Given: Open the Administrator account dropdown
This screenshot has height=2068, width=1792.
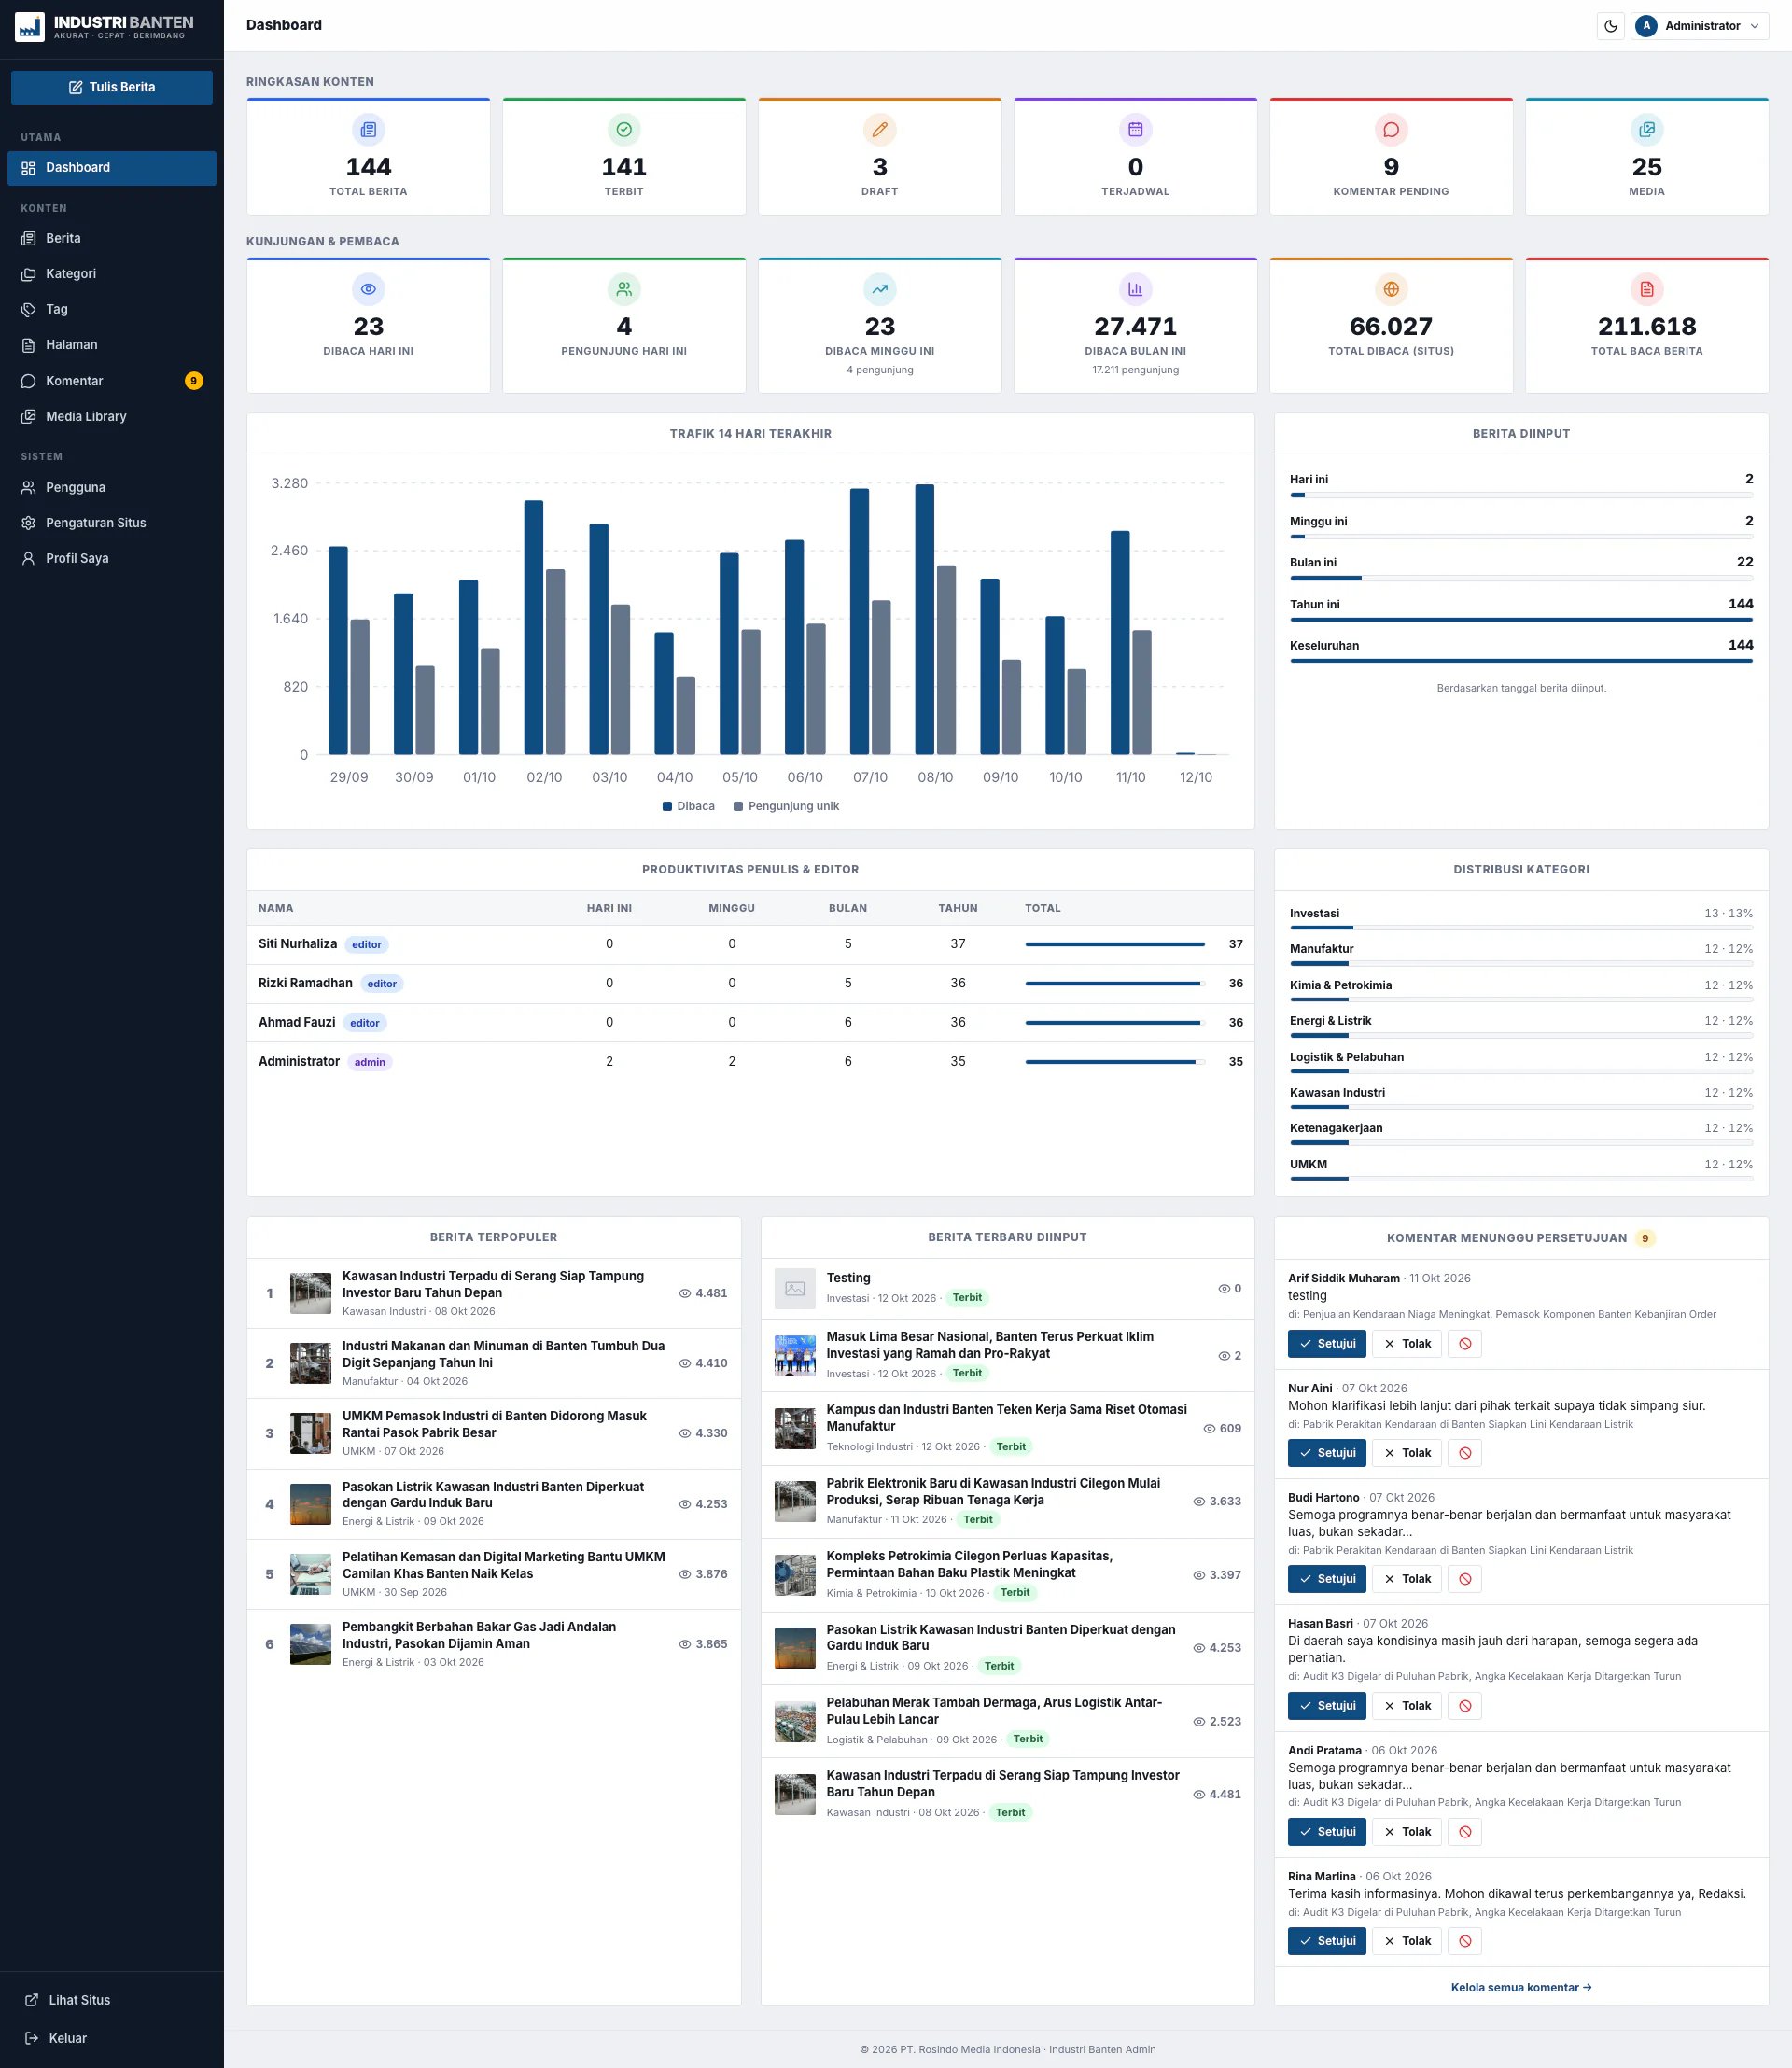Looking at the screenshot, I should 1699,26.
